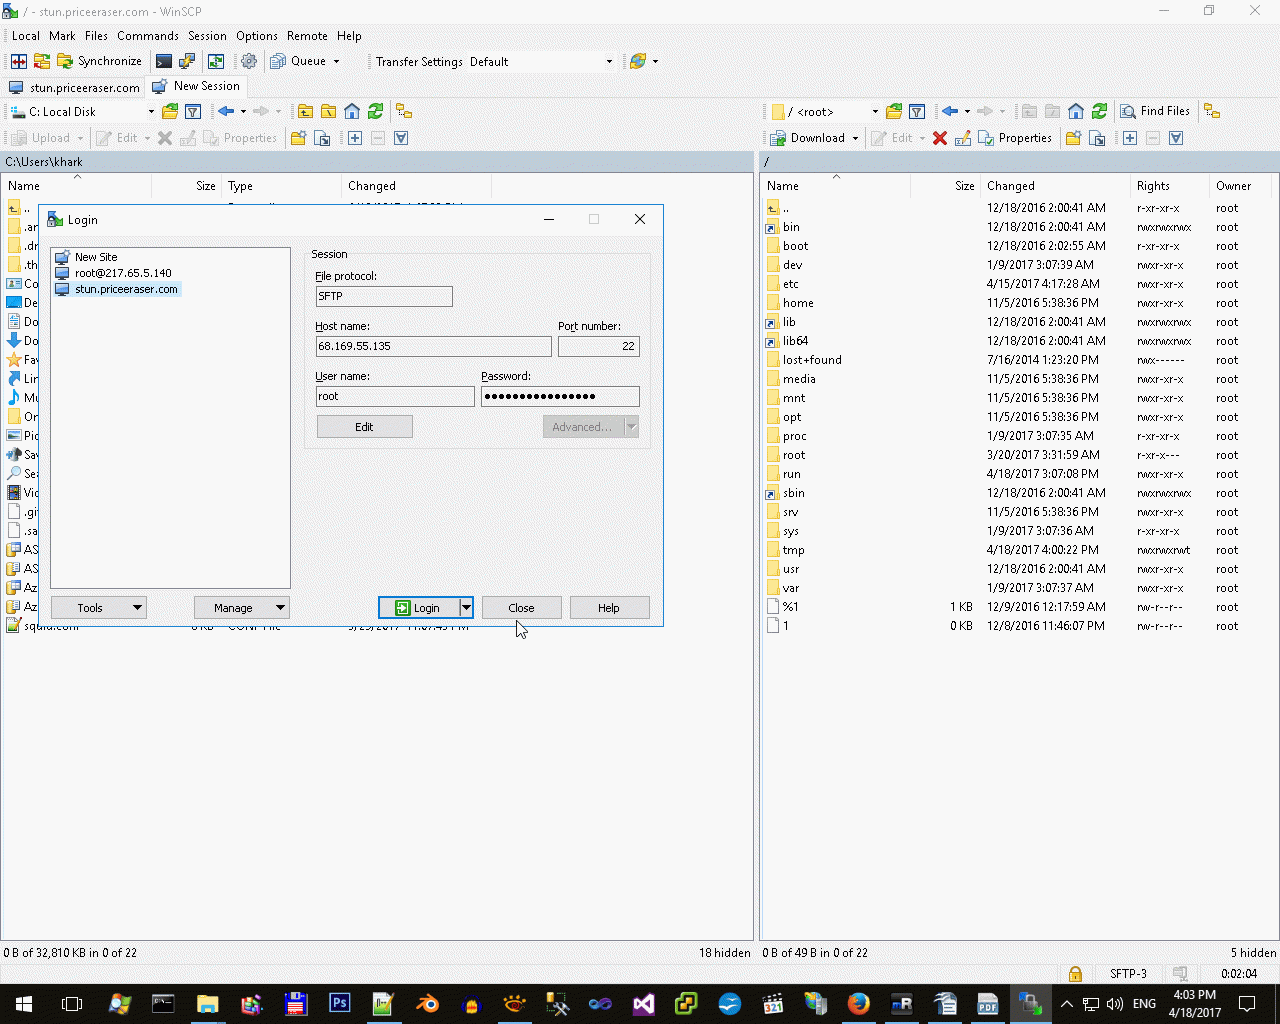Go to remote home directory icon
Screen dimensions: 1280x1024
click(1076, 111)
